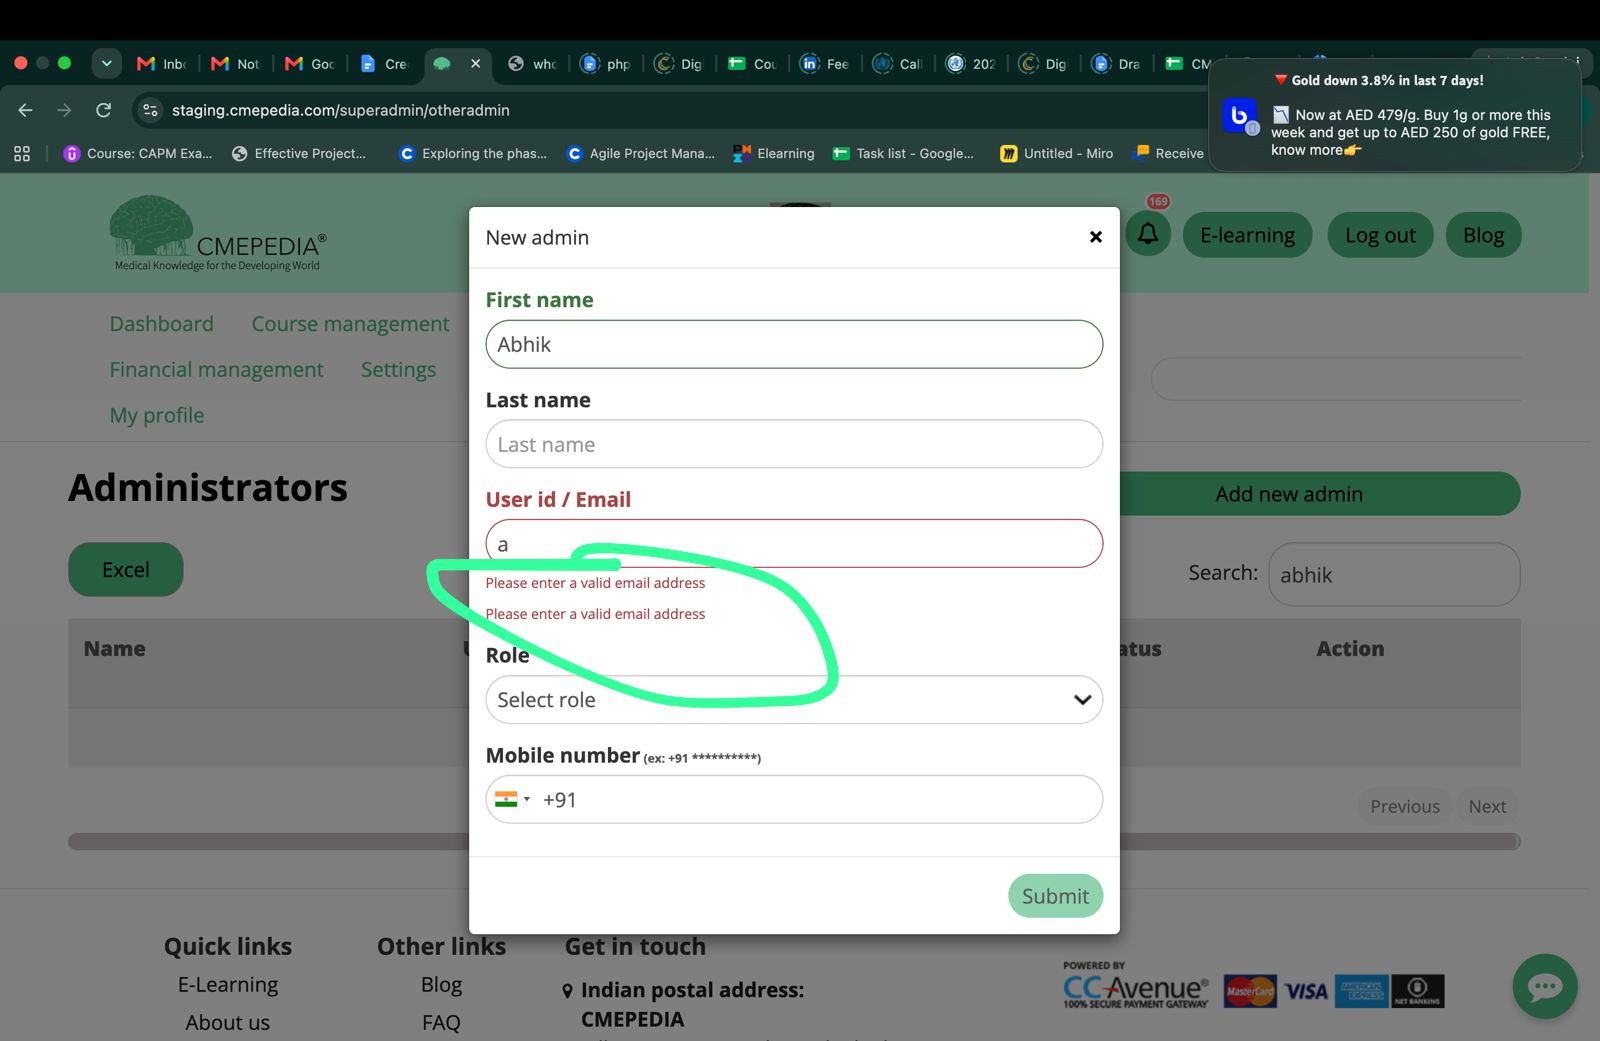Open the notifications bell icon
This screenshot has height=1041, width=1600.
[x=1148, y=234]
